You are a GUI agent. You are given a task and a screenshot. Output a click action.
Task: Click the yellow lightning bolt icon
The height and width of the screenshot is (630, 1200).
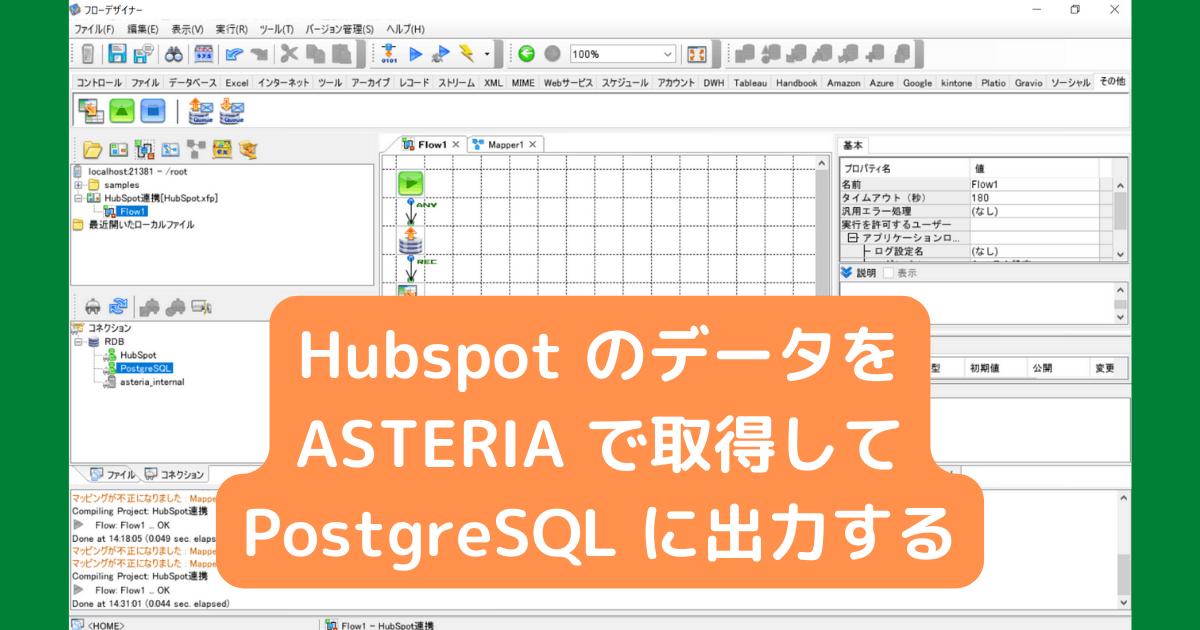tap(467, 54)
